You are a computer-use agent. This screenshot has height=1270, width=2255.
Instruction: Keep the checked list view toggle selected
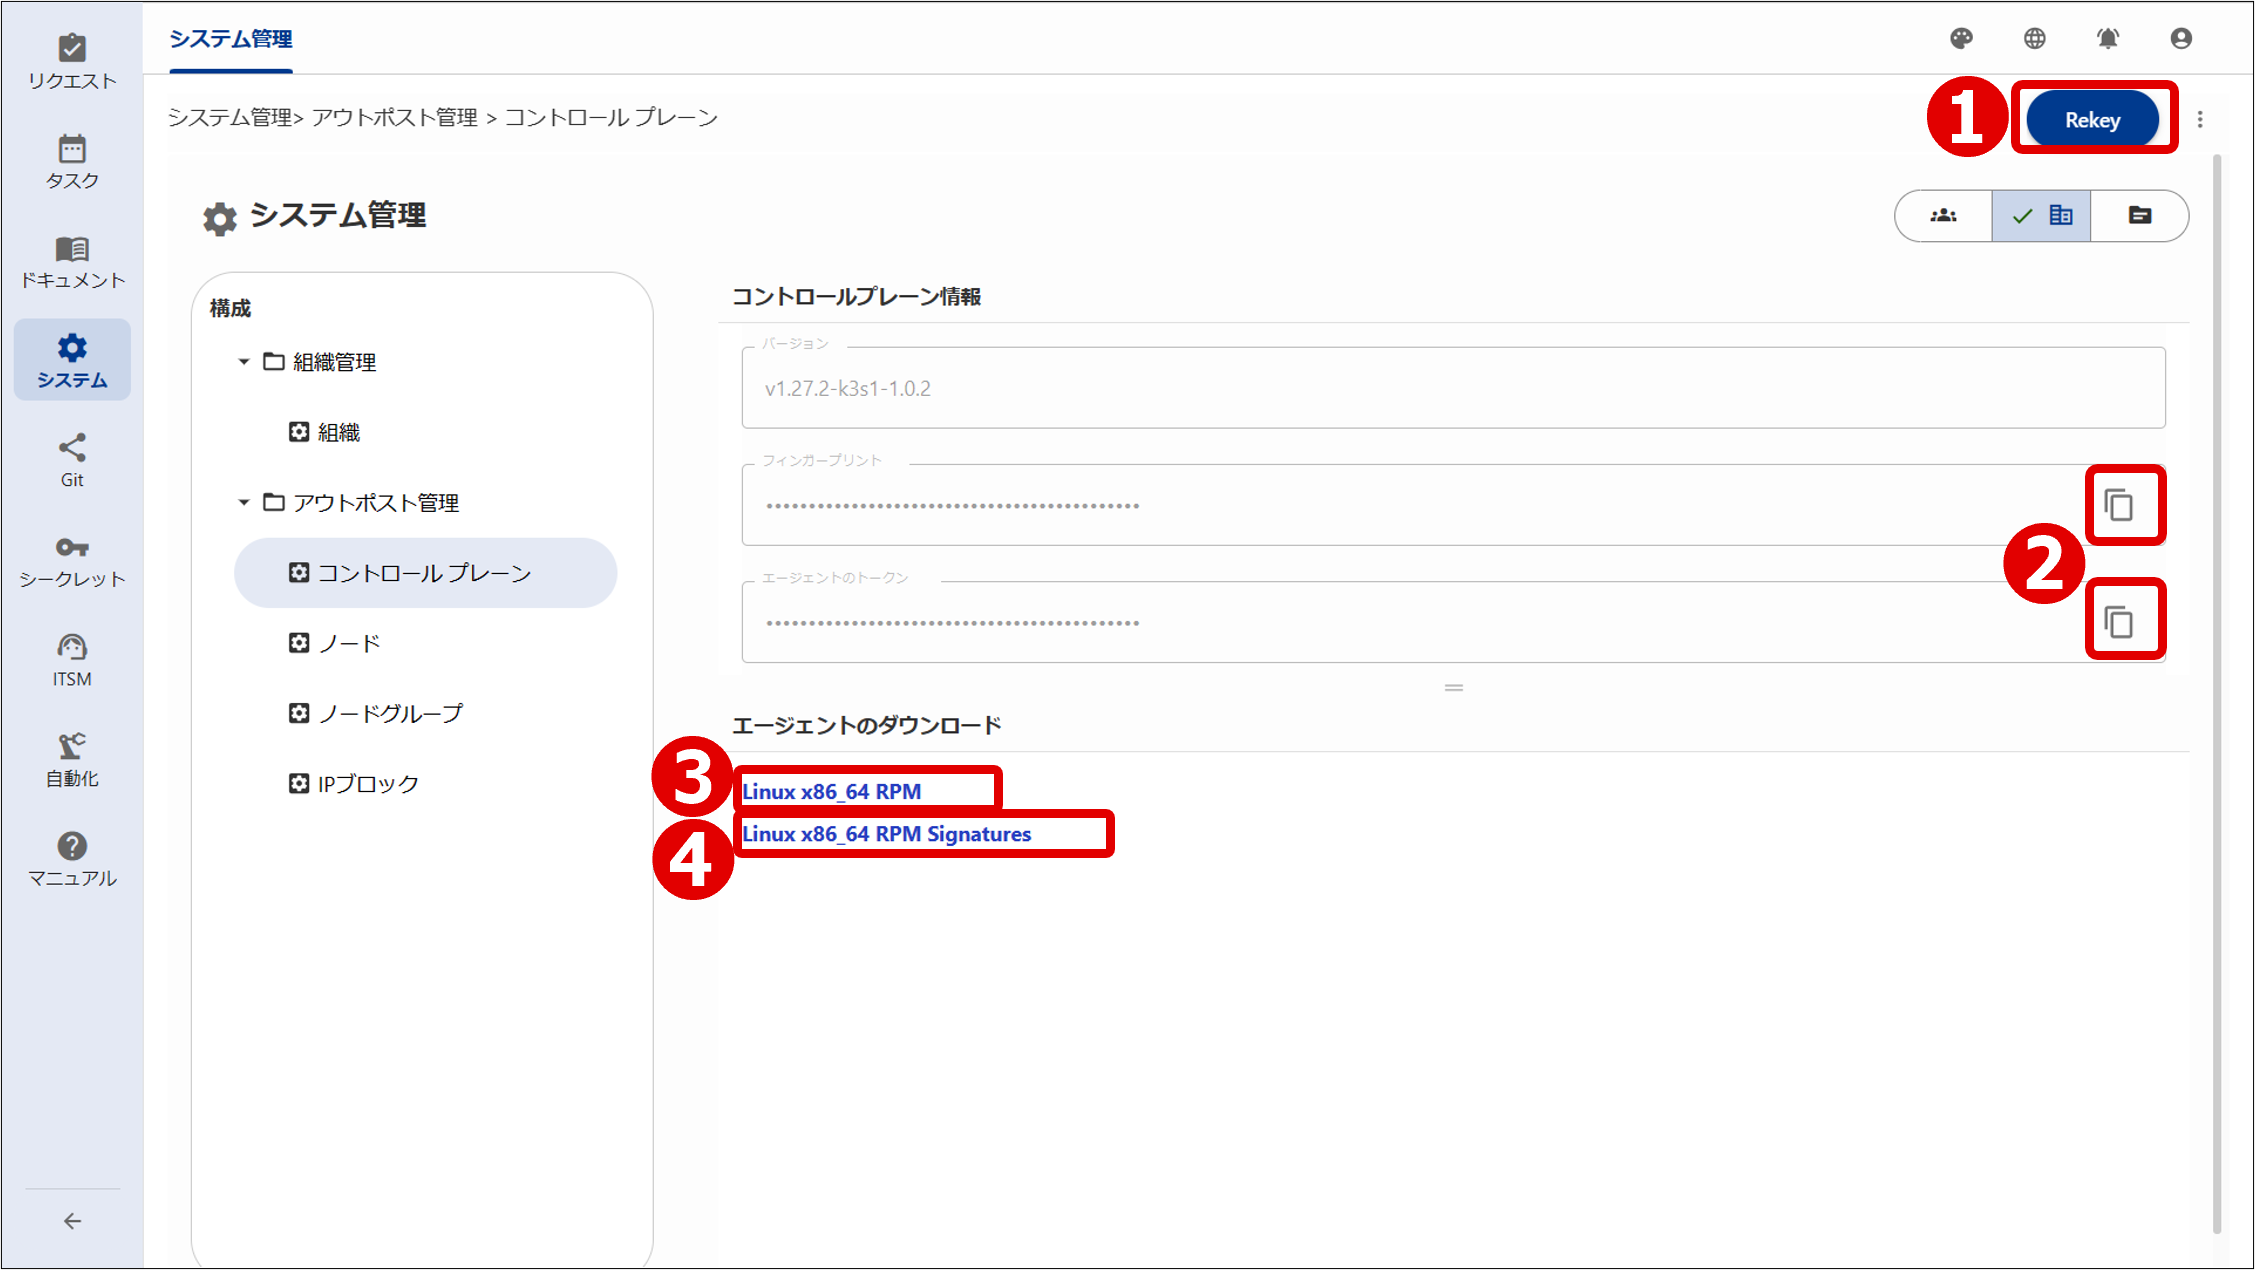[x=2040, y=215]
